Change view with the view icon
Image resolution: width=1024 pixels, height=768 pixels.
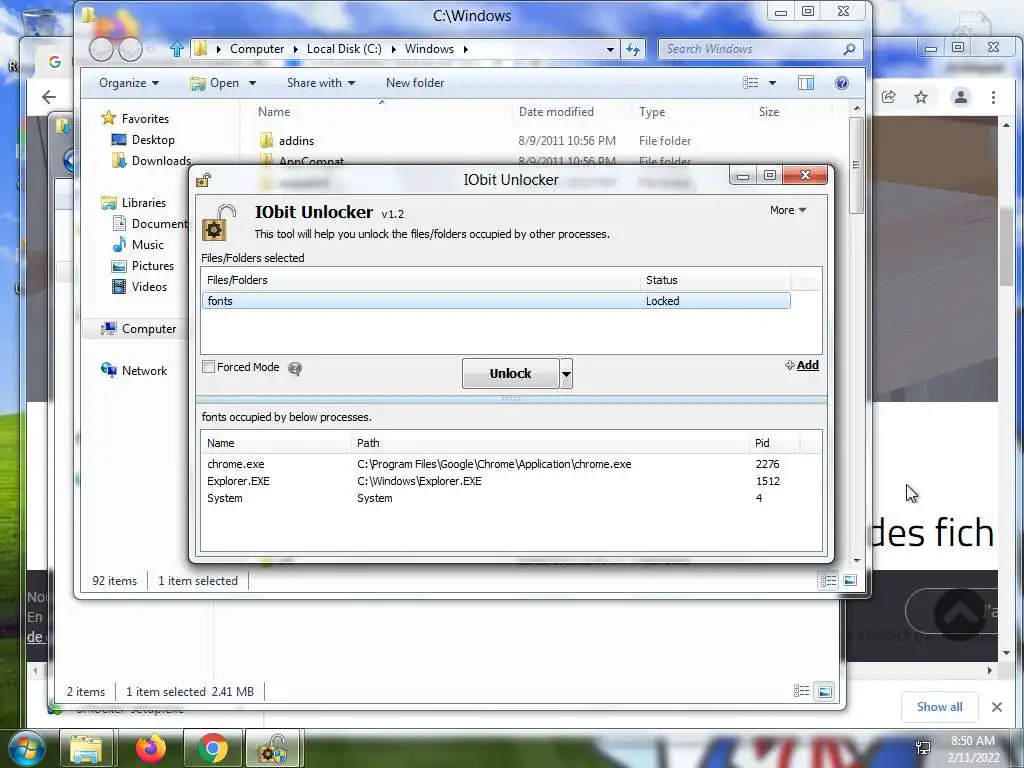pos(751,83)
